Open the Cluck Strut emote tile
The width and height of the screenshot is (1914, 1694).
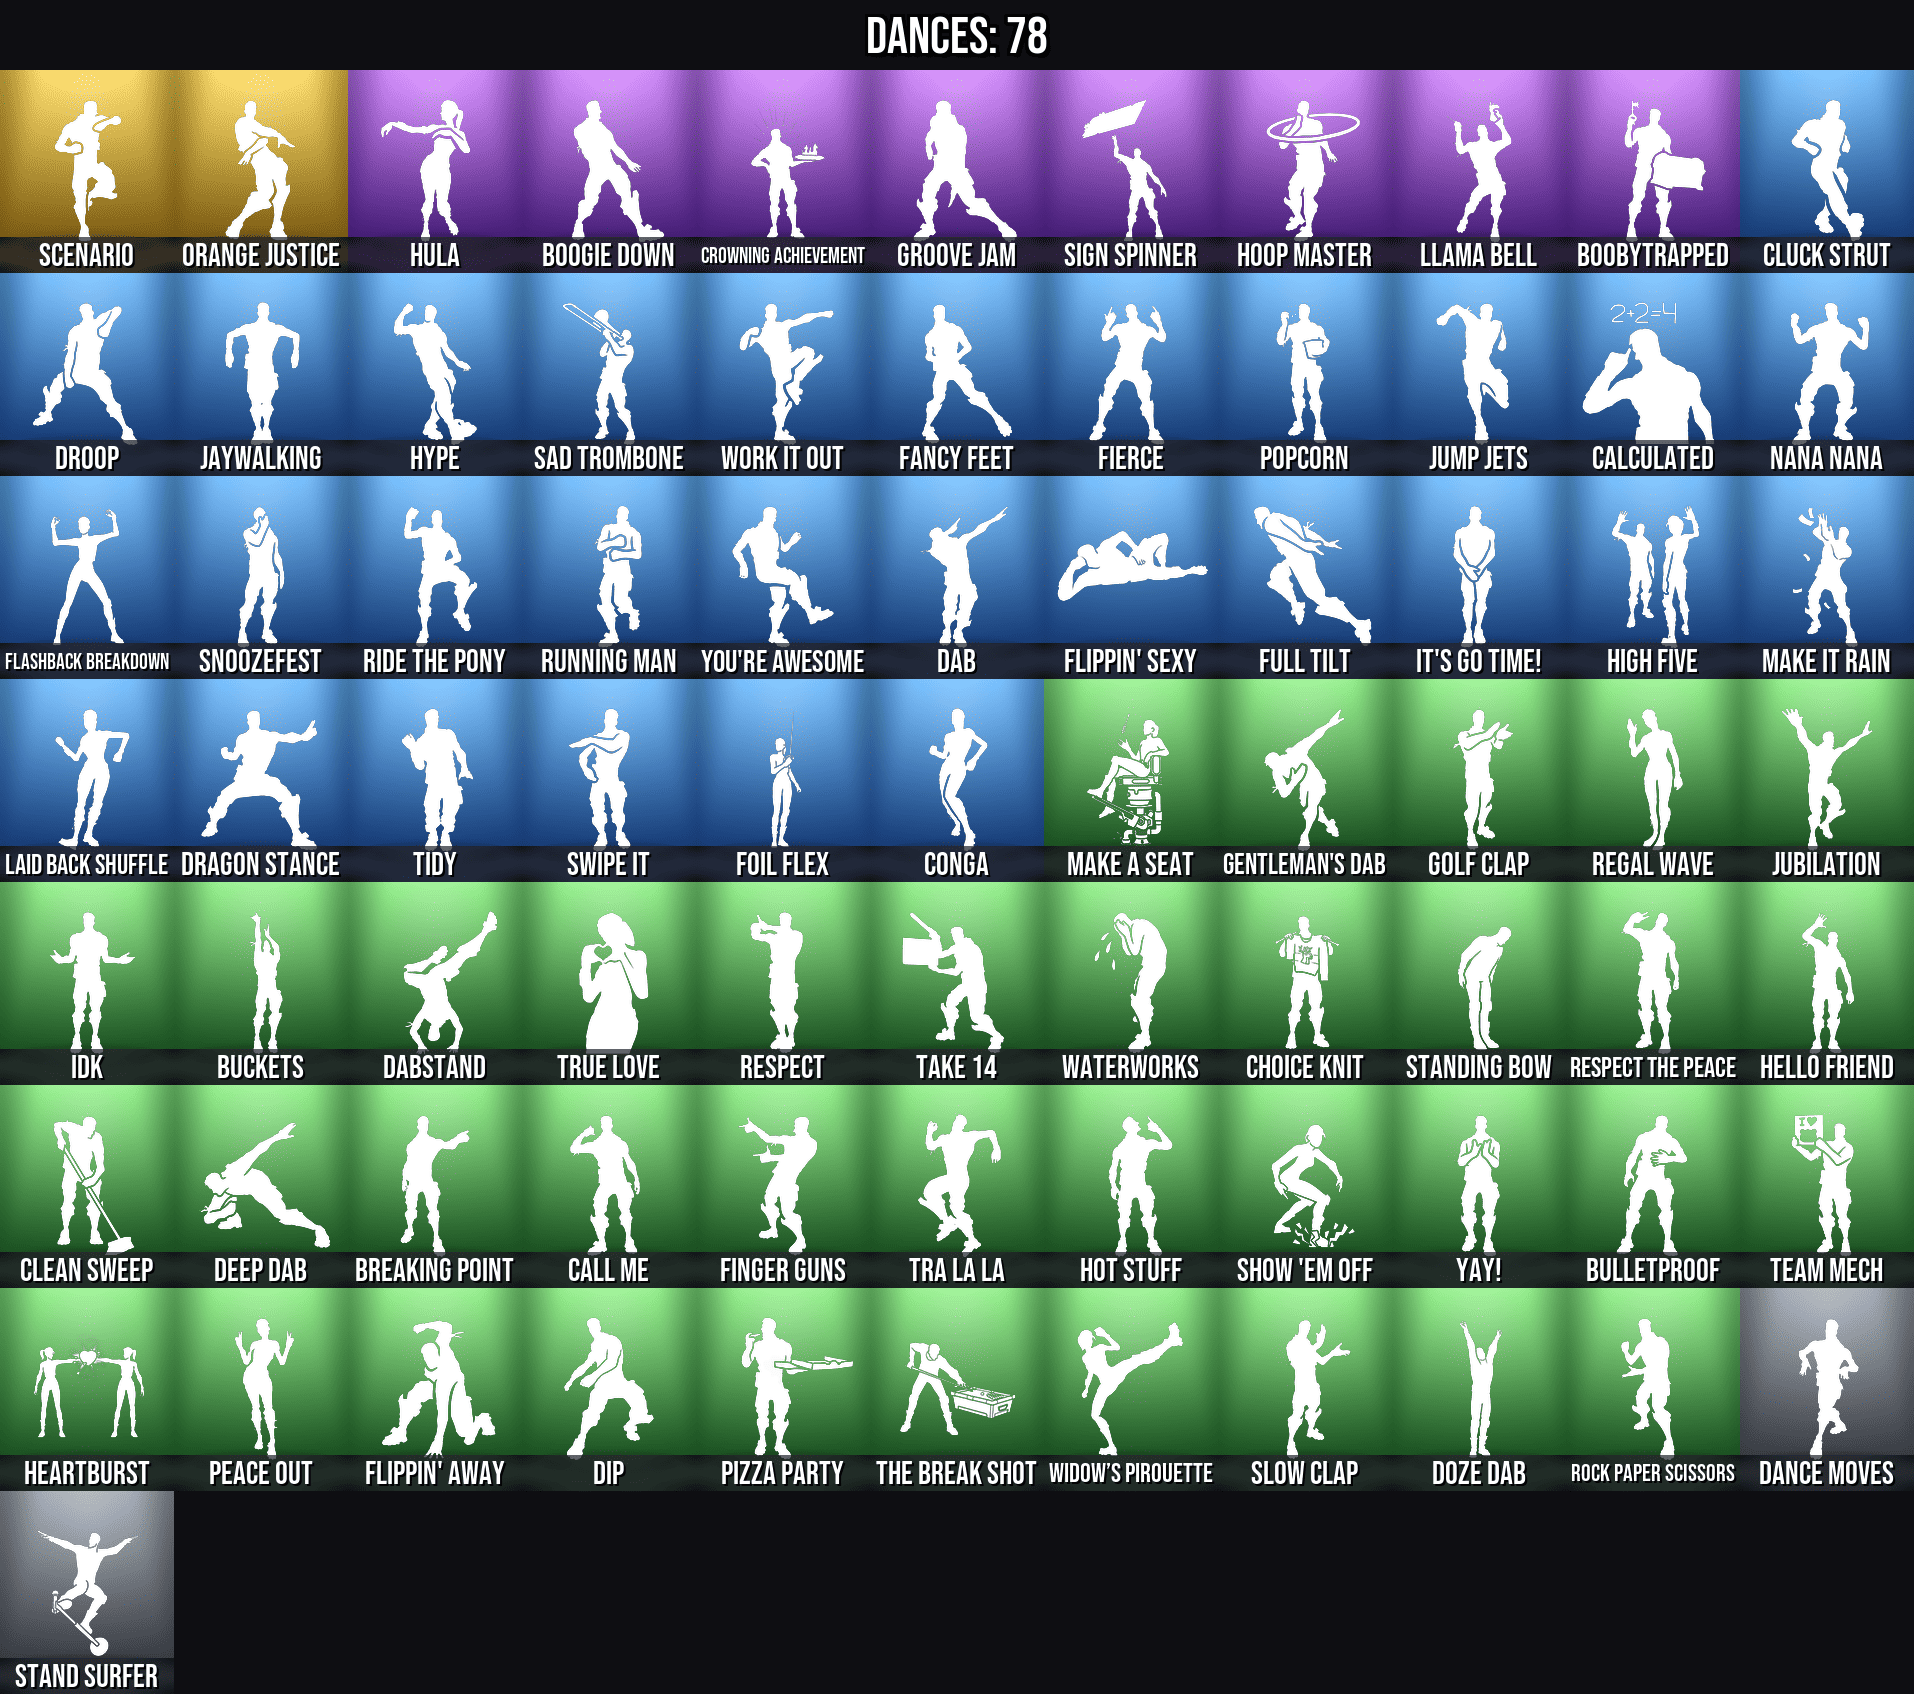click(x=1827, y=170)
